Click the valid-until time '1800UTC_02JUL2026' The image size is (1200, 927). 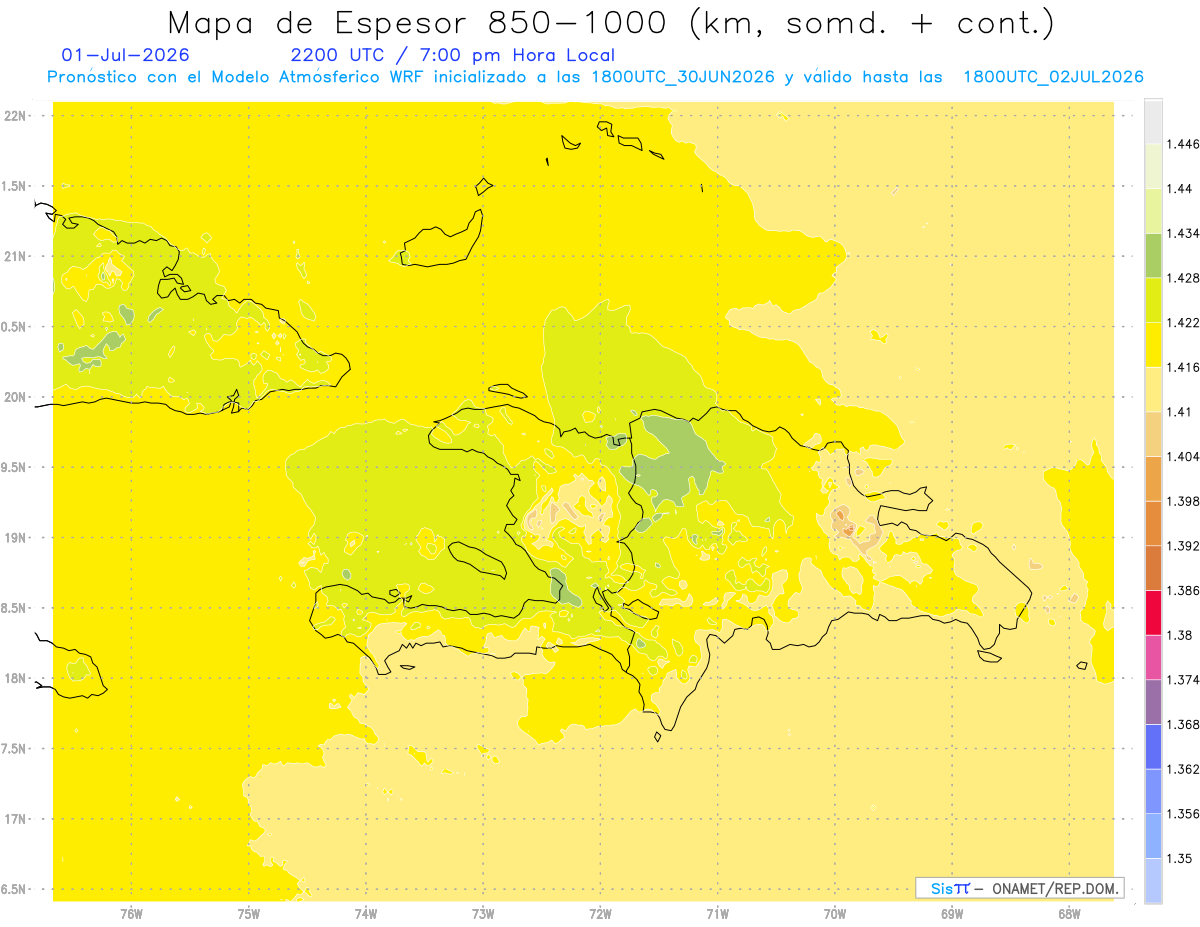1053,77
